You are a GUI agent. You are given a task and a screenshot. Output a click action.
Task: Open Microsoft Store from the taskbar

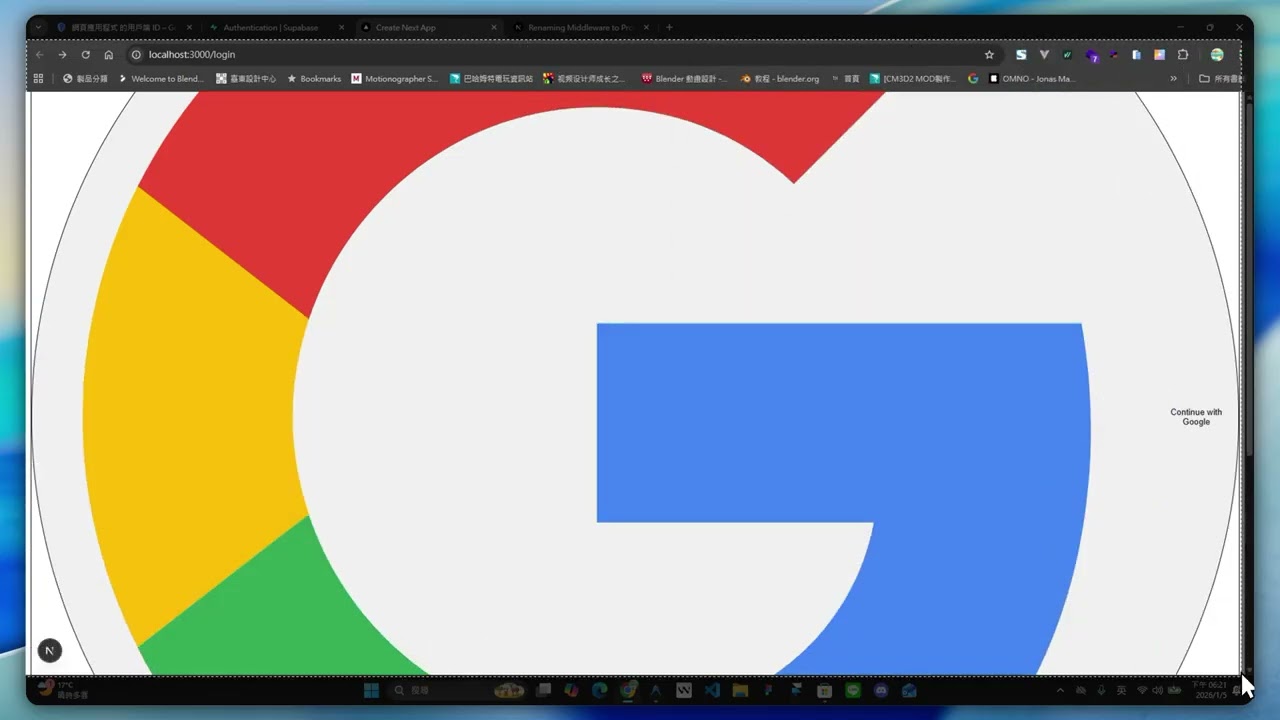pyautogui.click(x=824, y=690)
